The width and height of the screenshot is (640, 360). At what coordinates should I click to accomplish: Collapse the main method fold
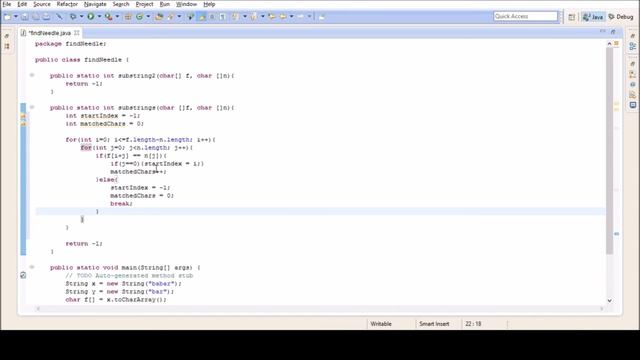(32, 267)
